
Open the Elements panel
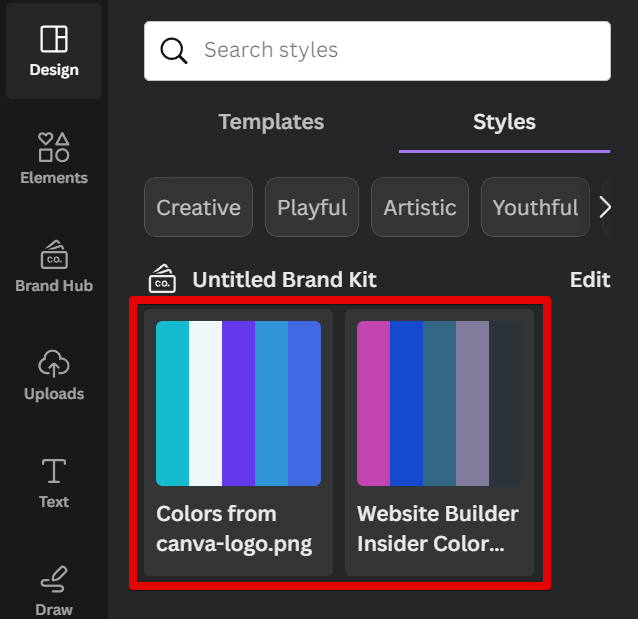pyautogui.click(x=54, y=159)
